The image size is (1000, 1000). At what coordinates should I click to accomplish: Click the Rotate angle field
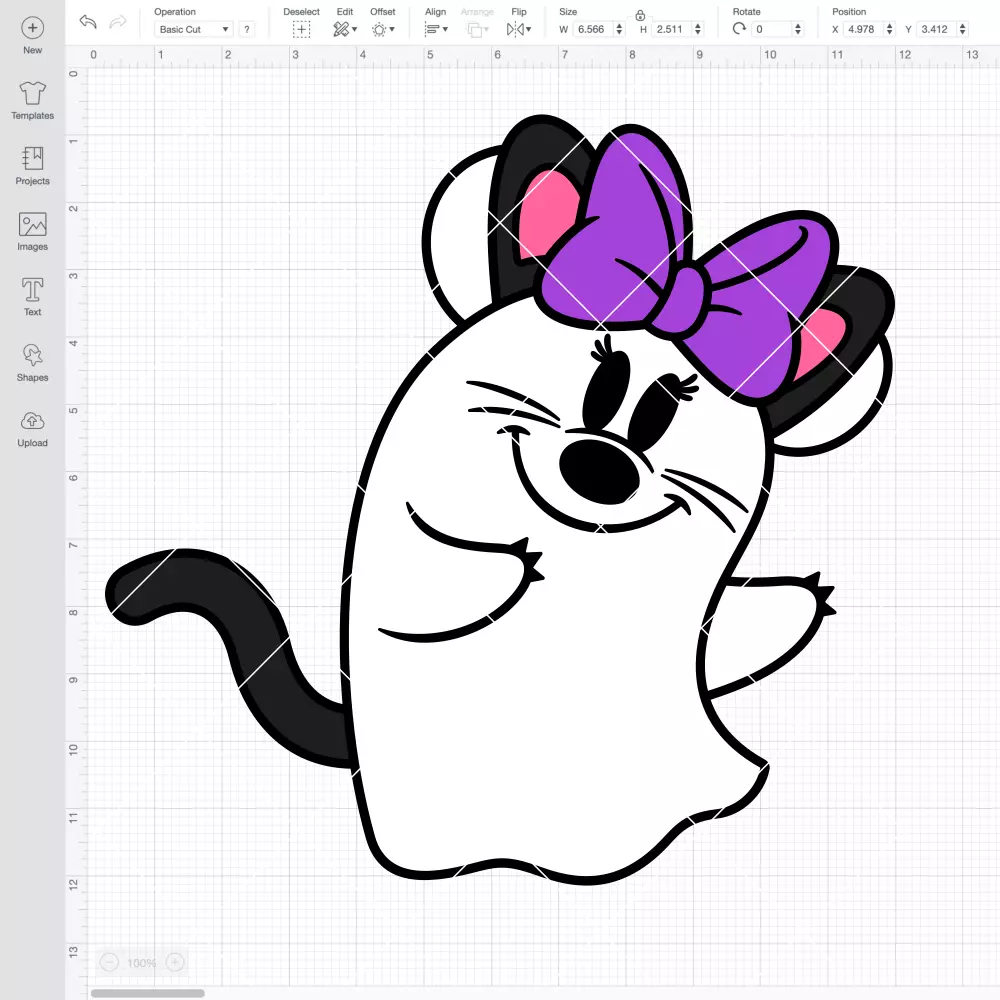(x=772, y=29)
